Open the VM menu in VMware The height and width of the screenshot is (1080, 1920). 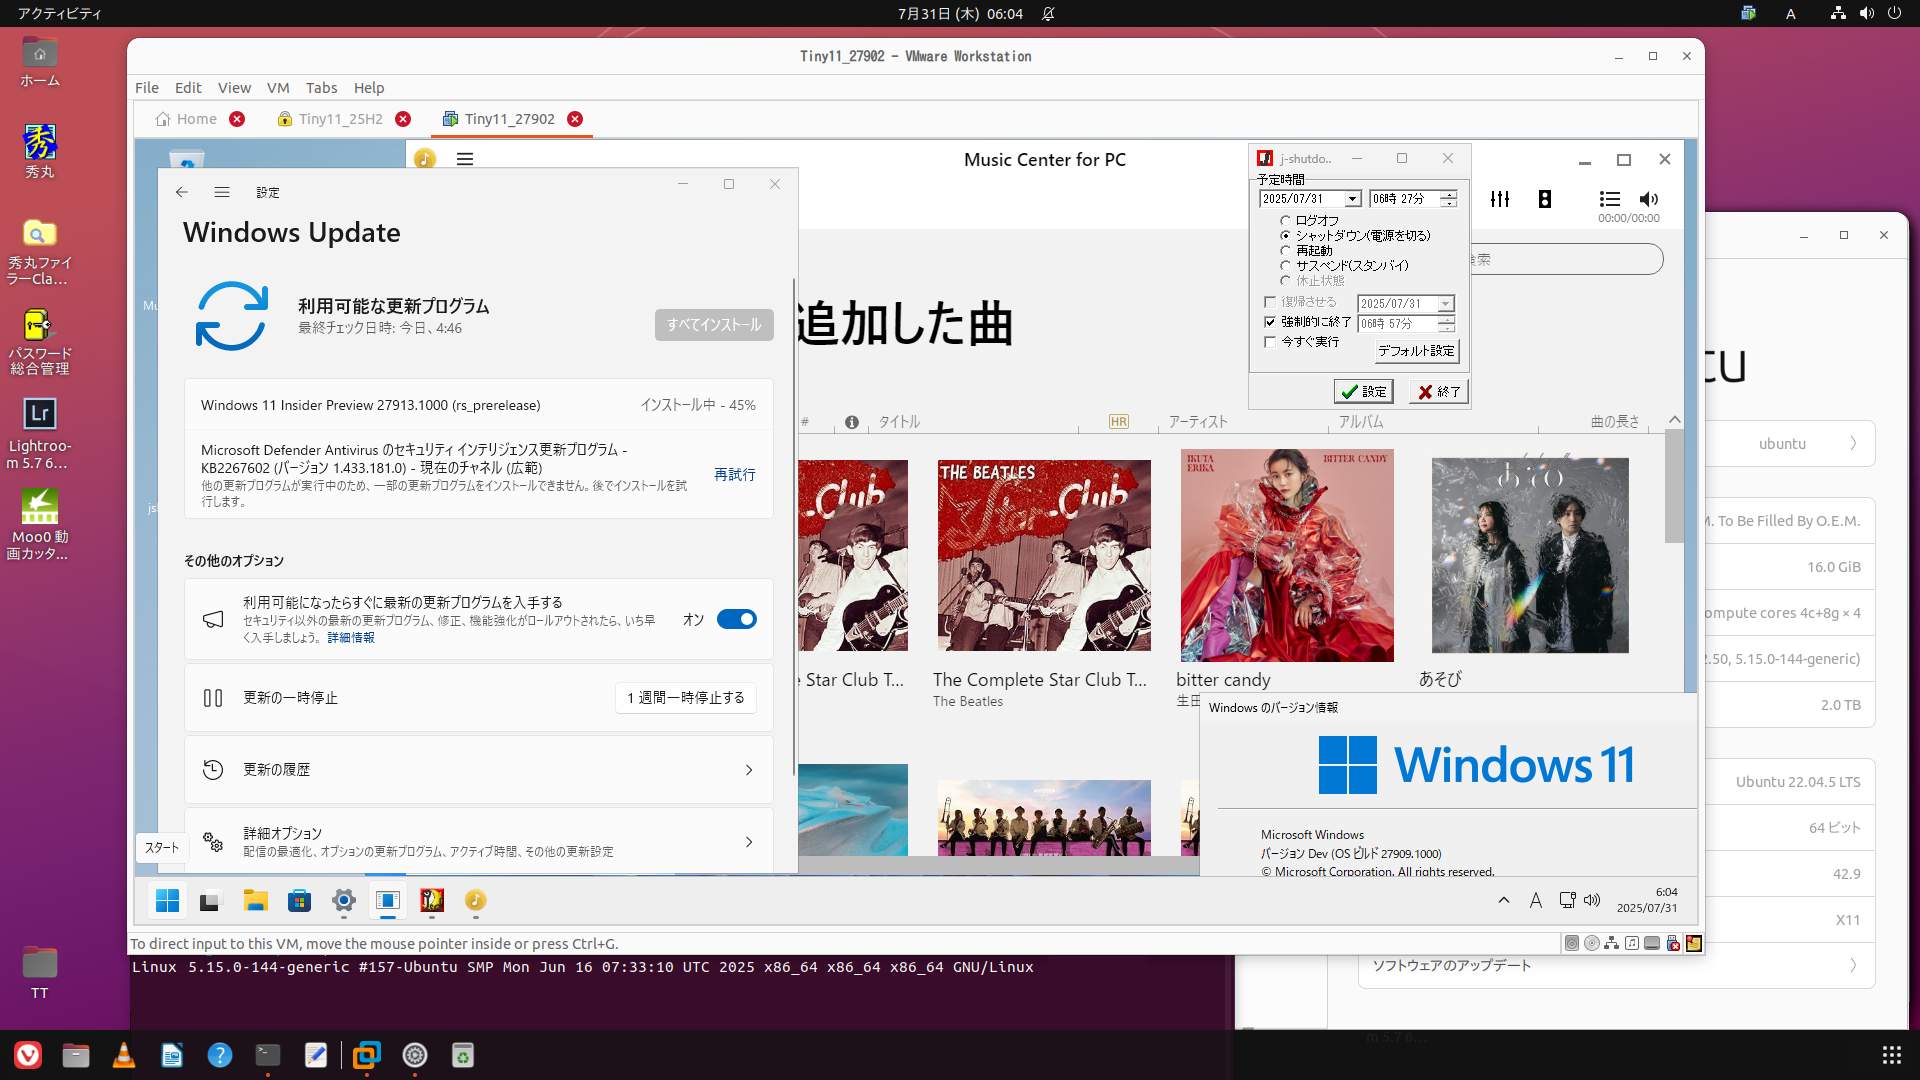pos(278,88)
